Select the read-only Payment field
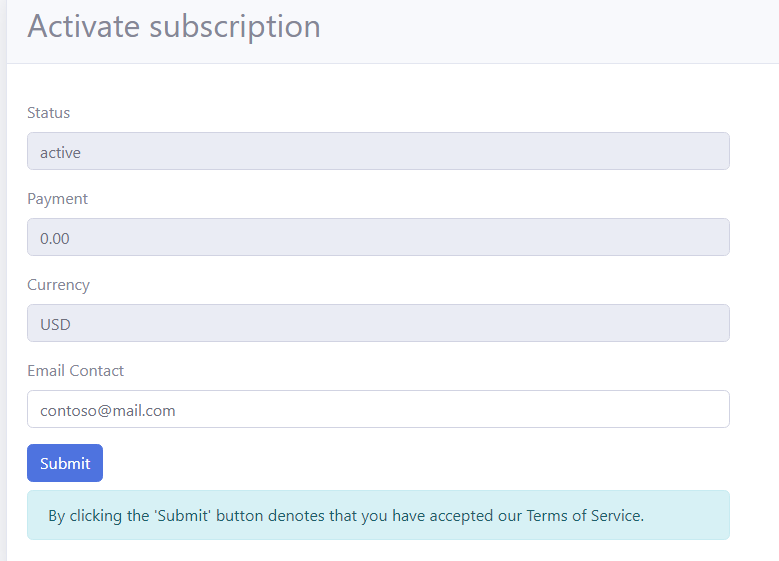779x561 pixels. tap(378, 237)
